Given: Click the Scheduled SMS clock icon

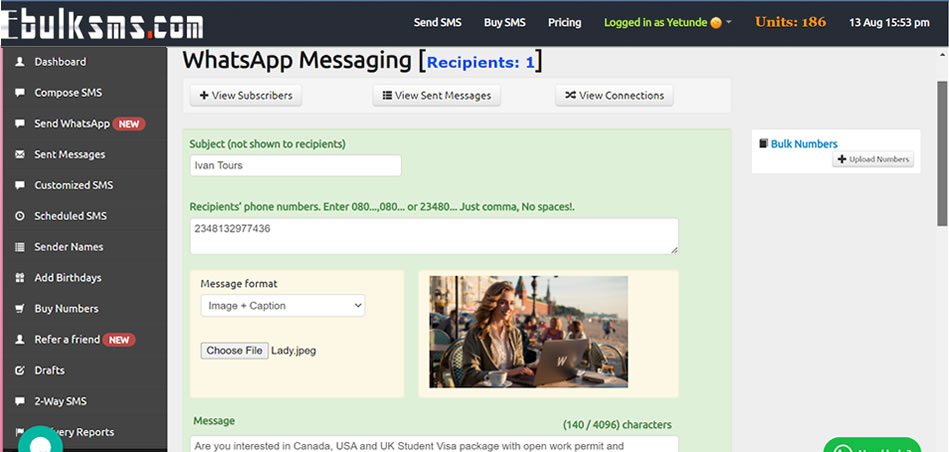Looking at the screenshot, I should click(x=20, y=216).
